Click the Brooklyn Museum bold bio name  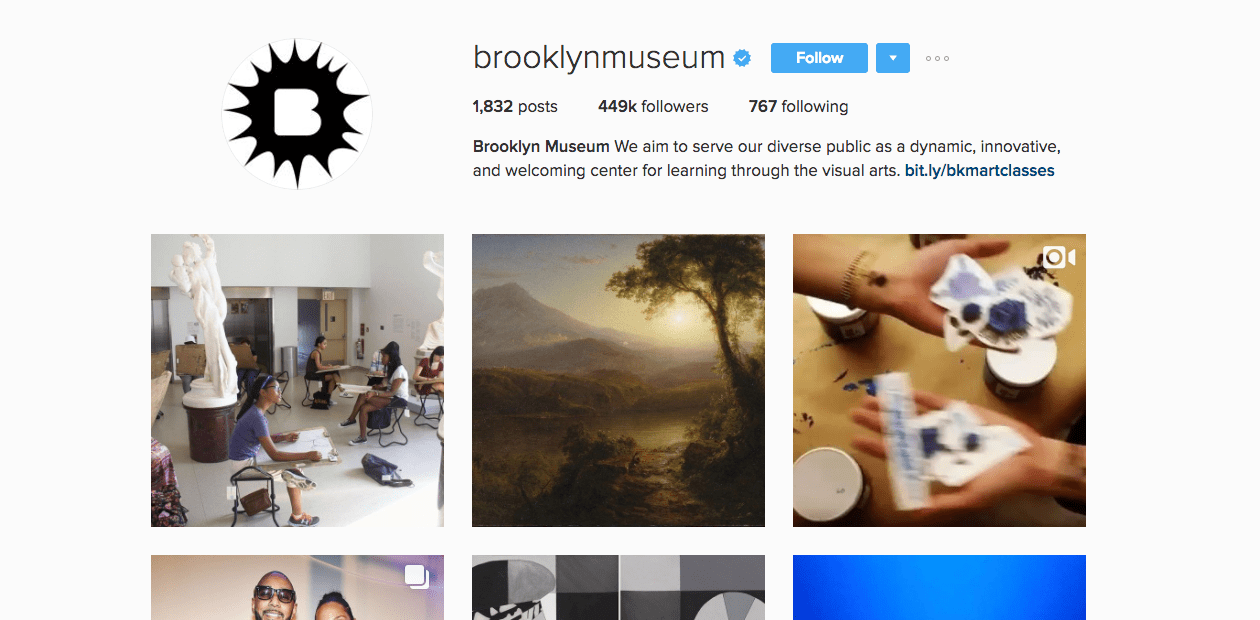pos(541,146)
